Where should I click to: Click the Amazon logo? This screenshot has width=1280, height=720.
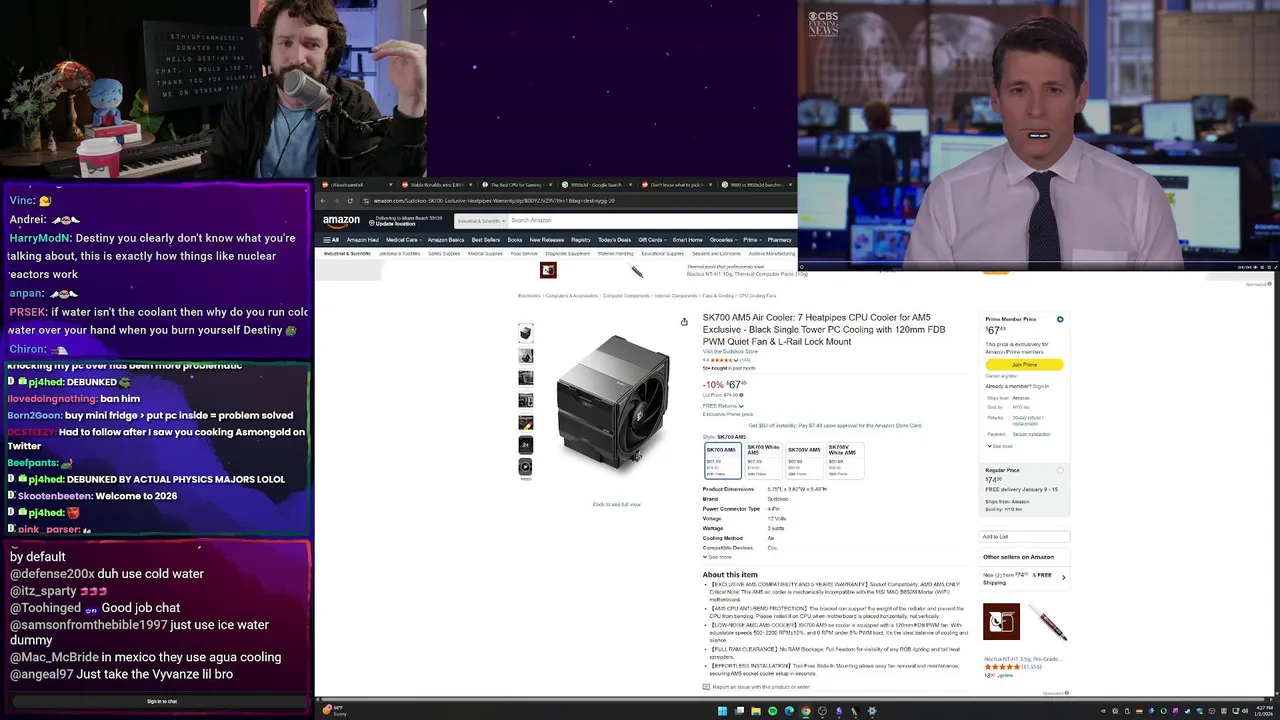(341, 222)
